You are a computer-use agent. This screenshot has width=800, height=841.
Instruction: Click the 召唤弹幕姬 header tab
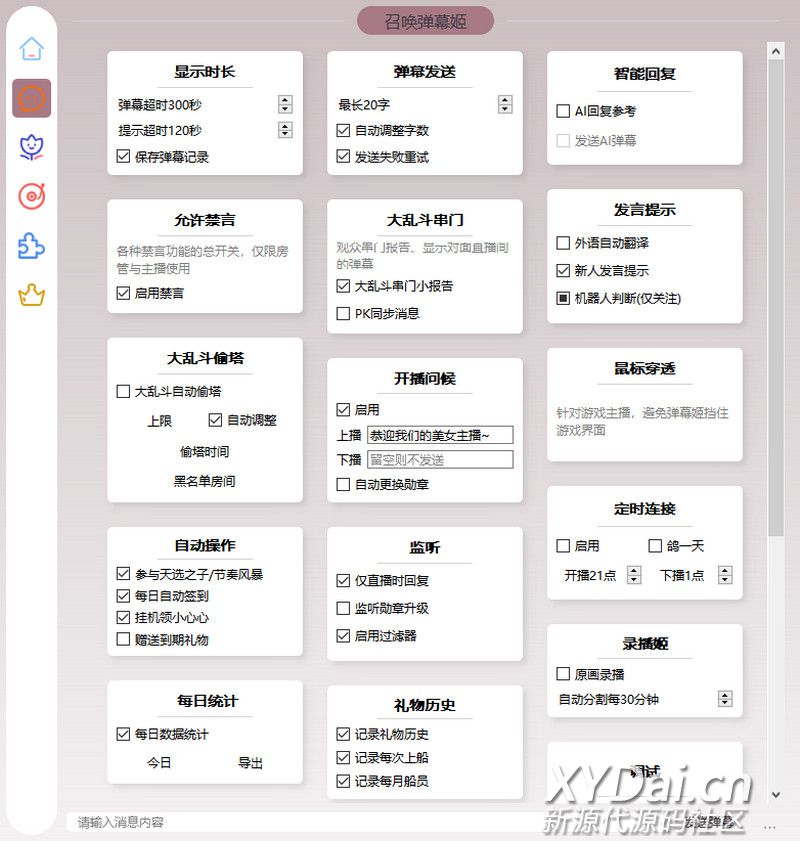coord(425,21)
